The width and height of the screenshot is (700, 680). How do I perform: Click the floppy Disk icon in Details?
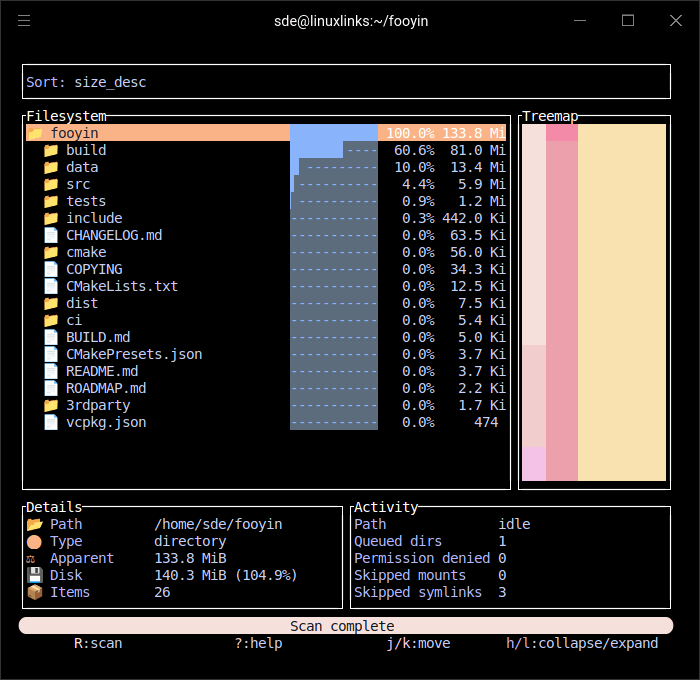[x=35, y=575]
